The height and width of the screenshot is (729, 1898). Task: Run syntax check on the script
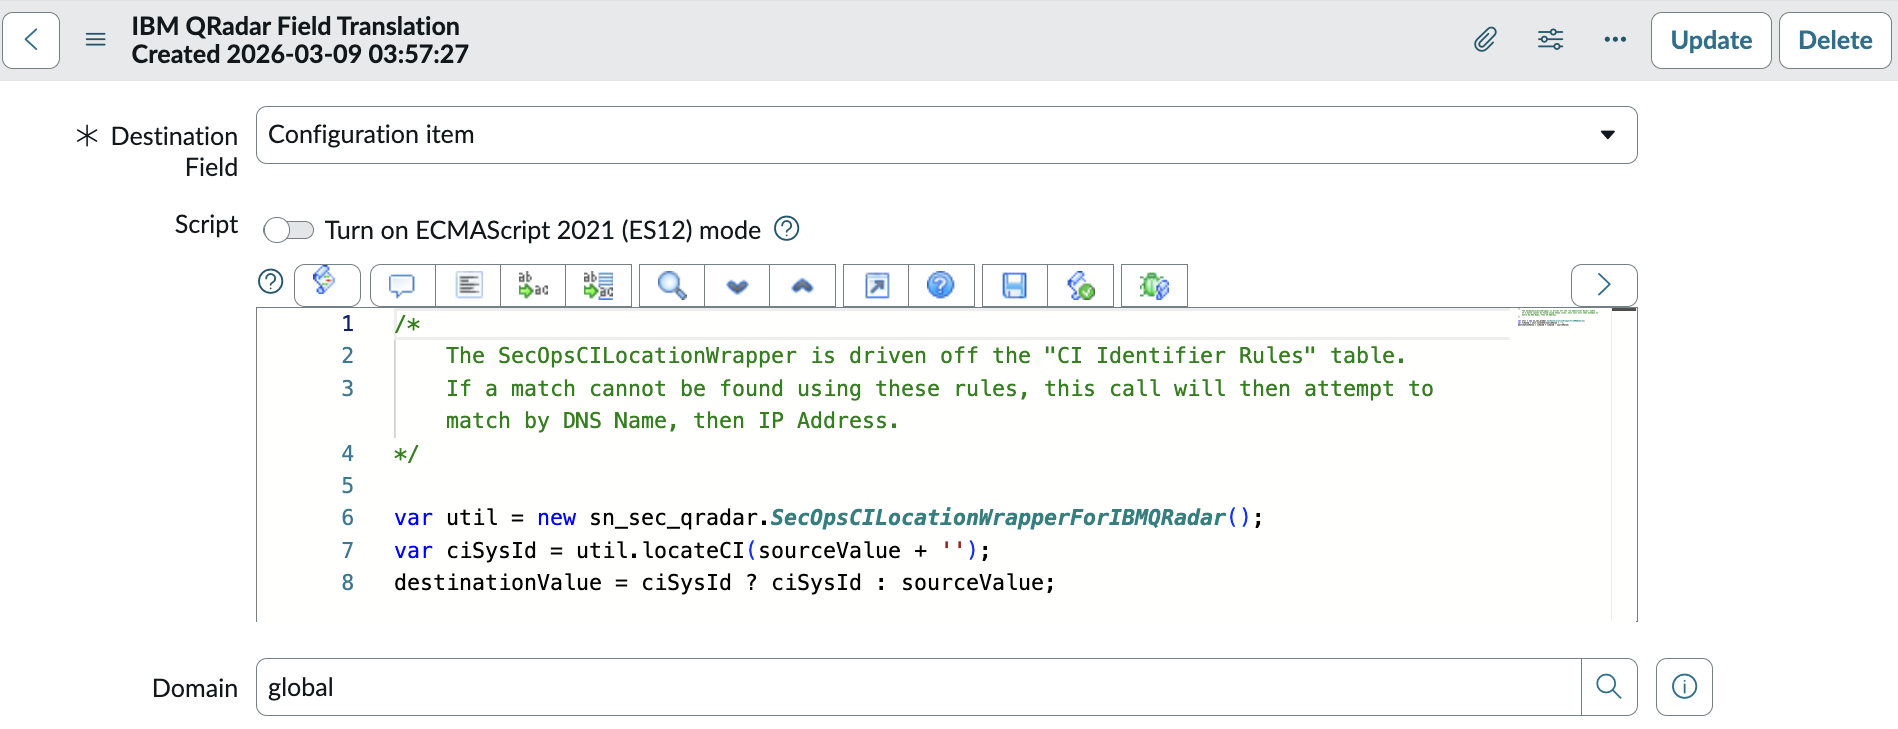(x=1080, y=286)
